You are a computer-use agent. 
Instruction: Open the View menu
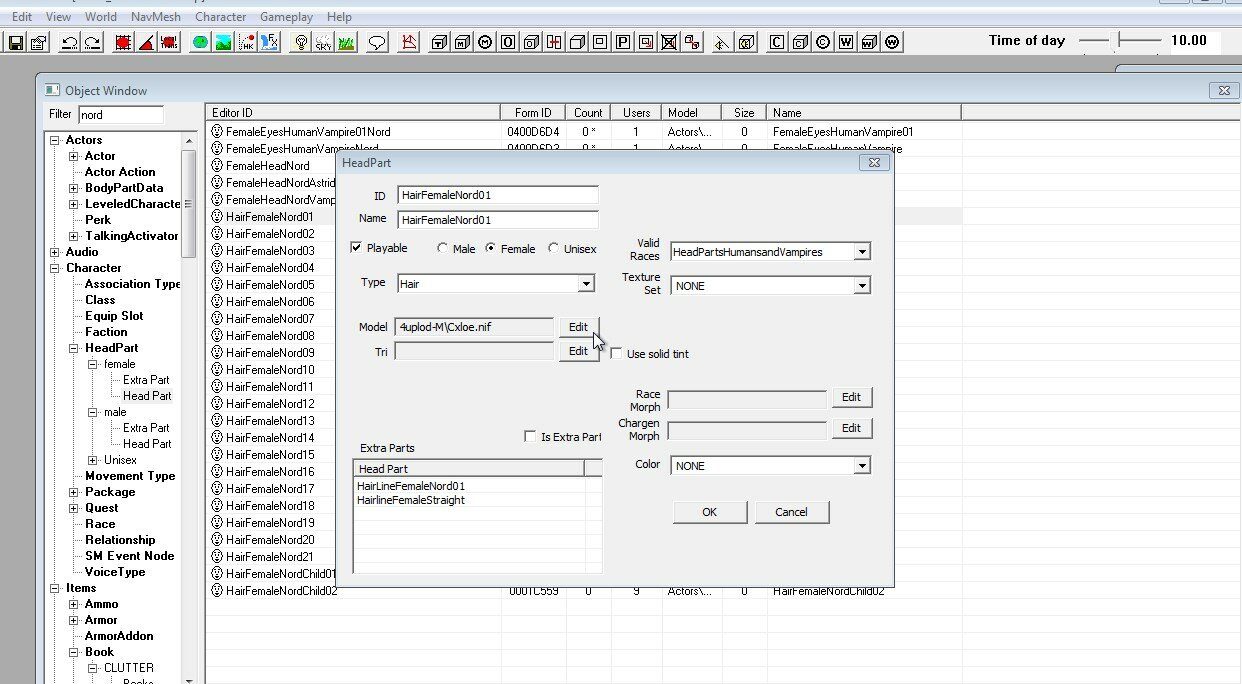pyautogui.click(x=58, y=17)
